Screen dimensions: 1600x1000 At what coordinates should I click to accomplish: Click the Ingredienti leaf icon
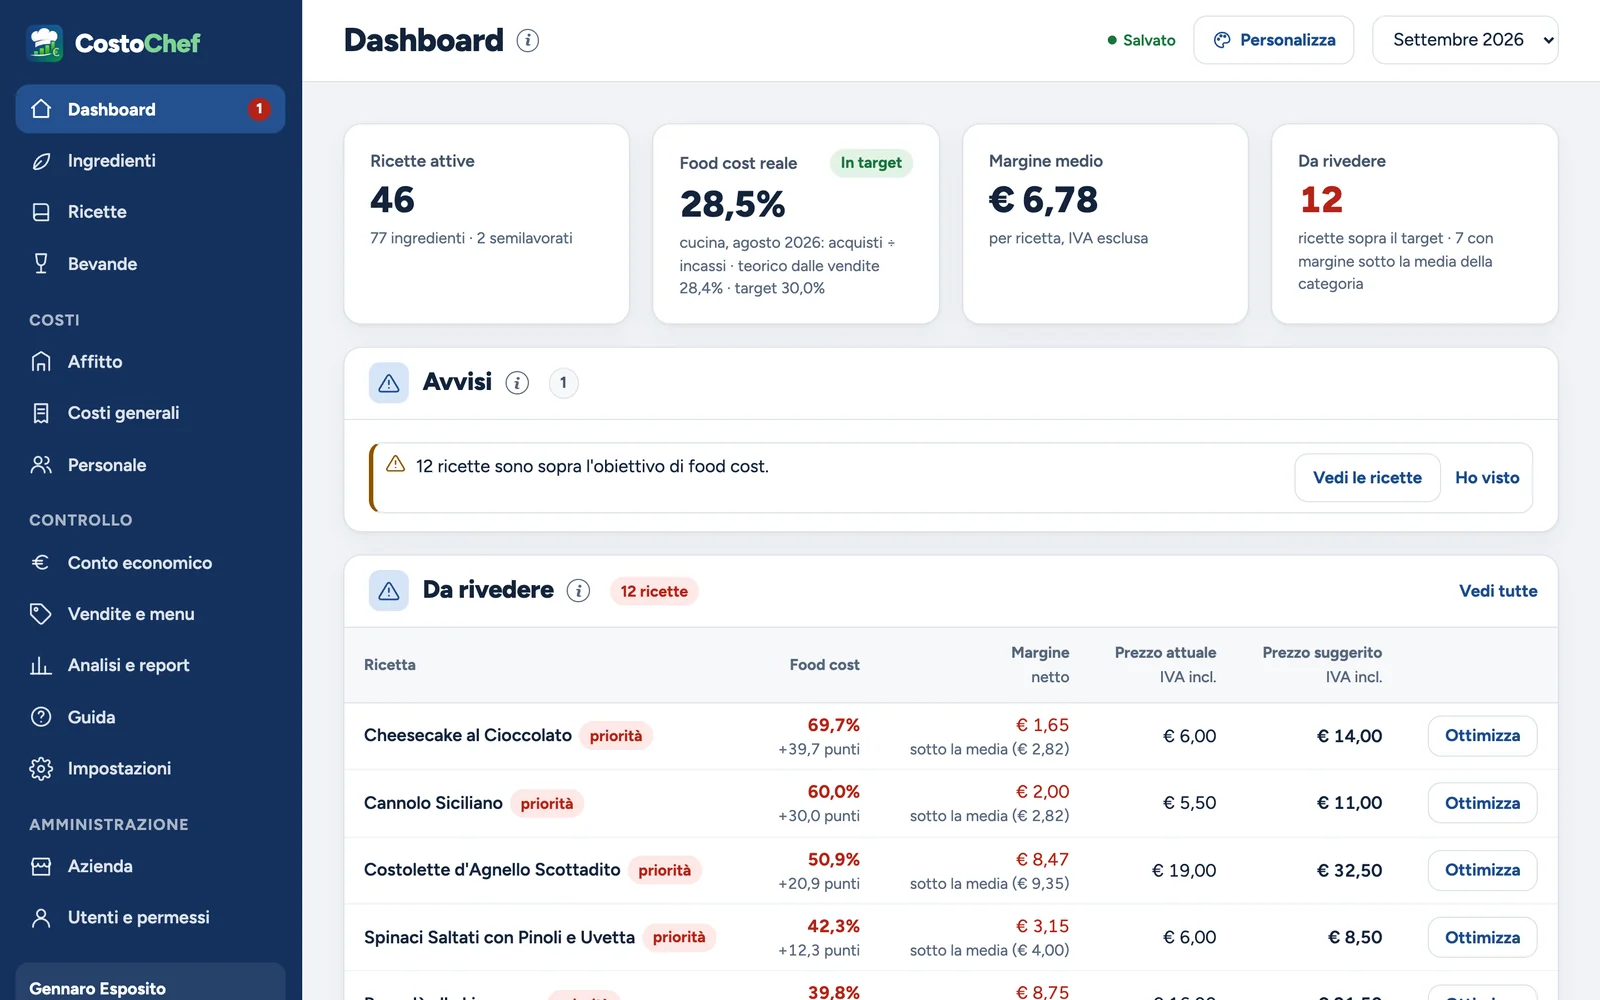tap(41, 161)
